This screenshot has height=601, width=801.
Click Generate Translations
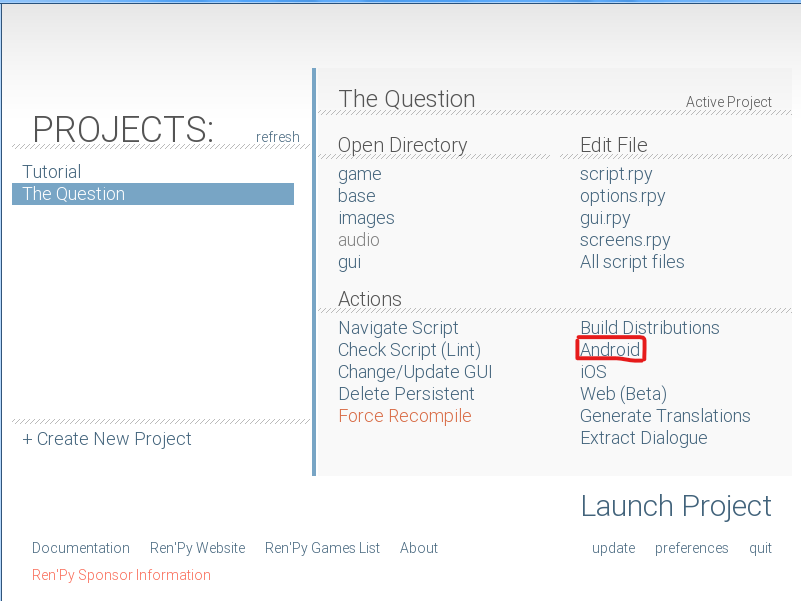(665, 416)
